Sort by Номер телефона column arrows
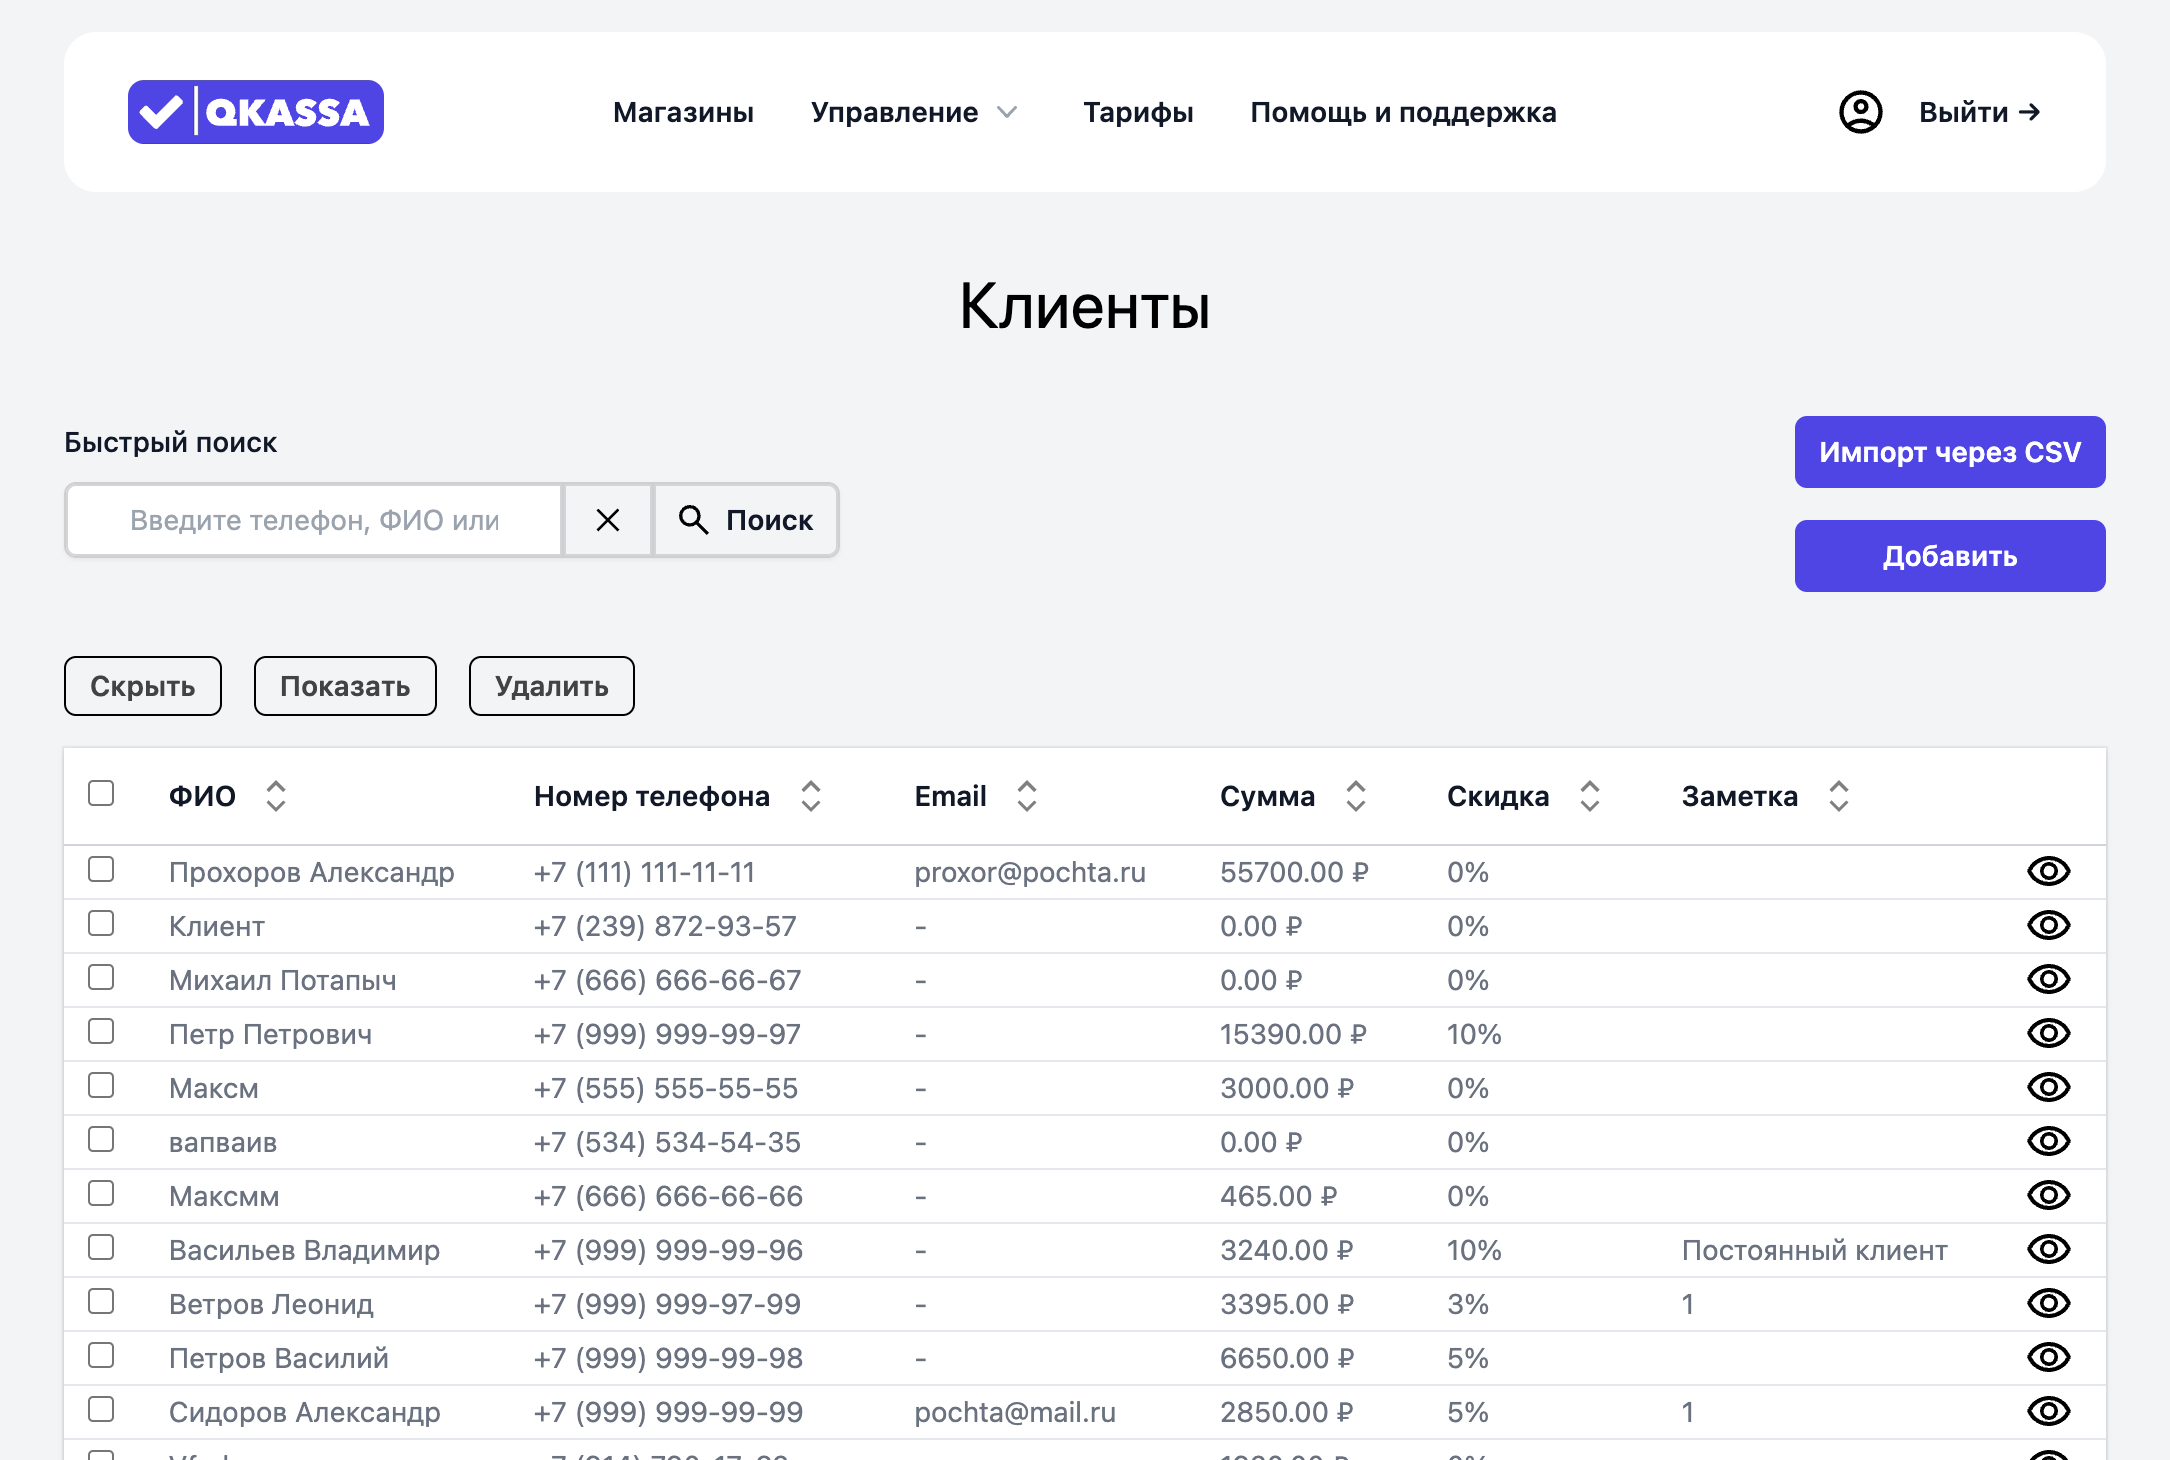The height and width of the screenshot is (1460, 2170). pos(811,796)
